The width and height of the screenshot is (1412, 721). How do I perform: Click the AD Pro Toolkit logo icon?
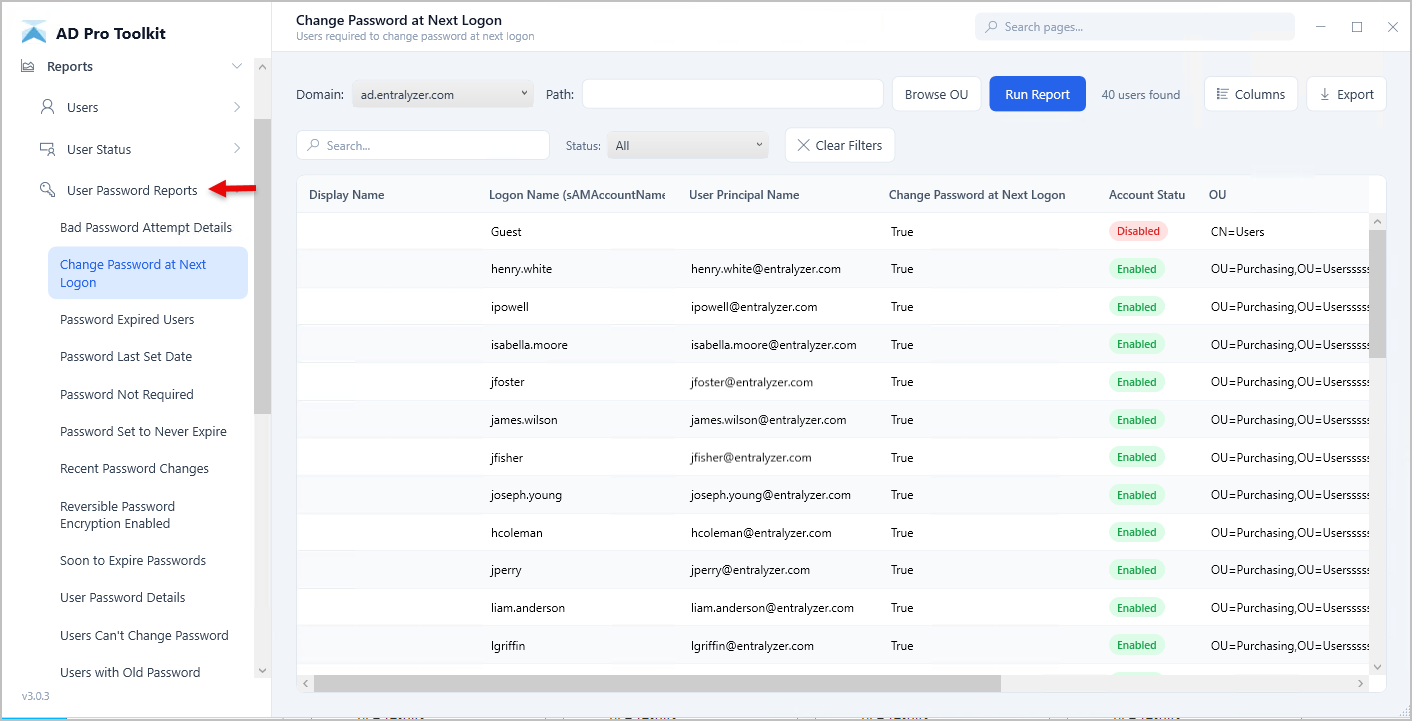click(x=34, y=31)
